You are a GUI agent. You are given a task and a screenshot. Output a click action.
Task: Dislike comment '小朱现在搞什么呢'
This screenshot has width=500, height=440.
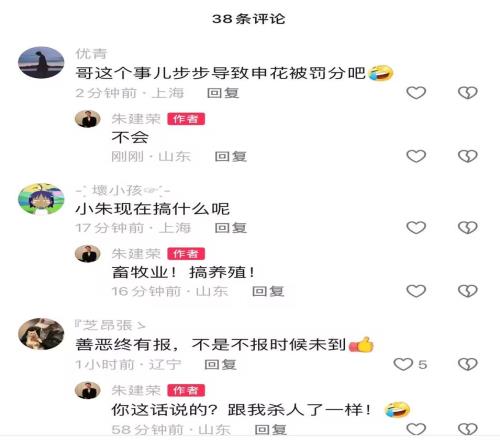[468, 228]
